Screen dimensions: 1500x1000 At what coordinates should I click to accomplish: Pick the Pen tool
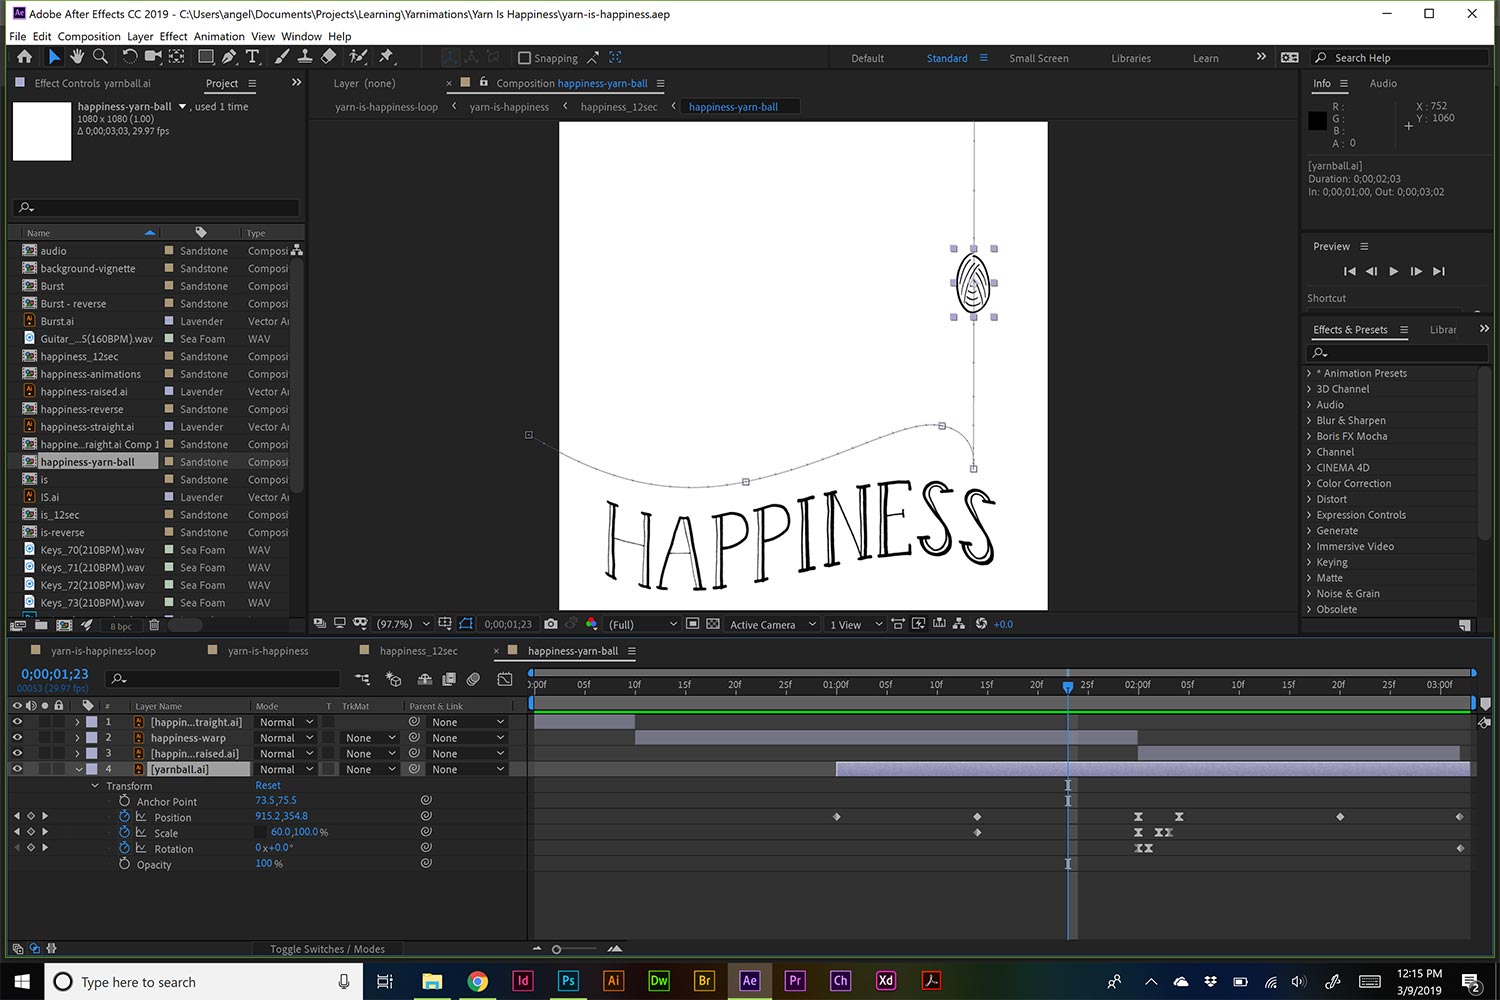click(x=229, y=57)
